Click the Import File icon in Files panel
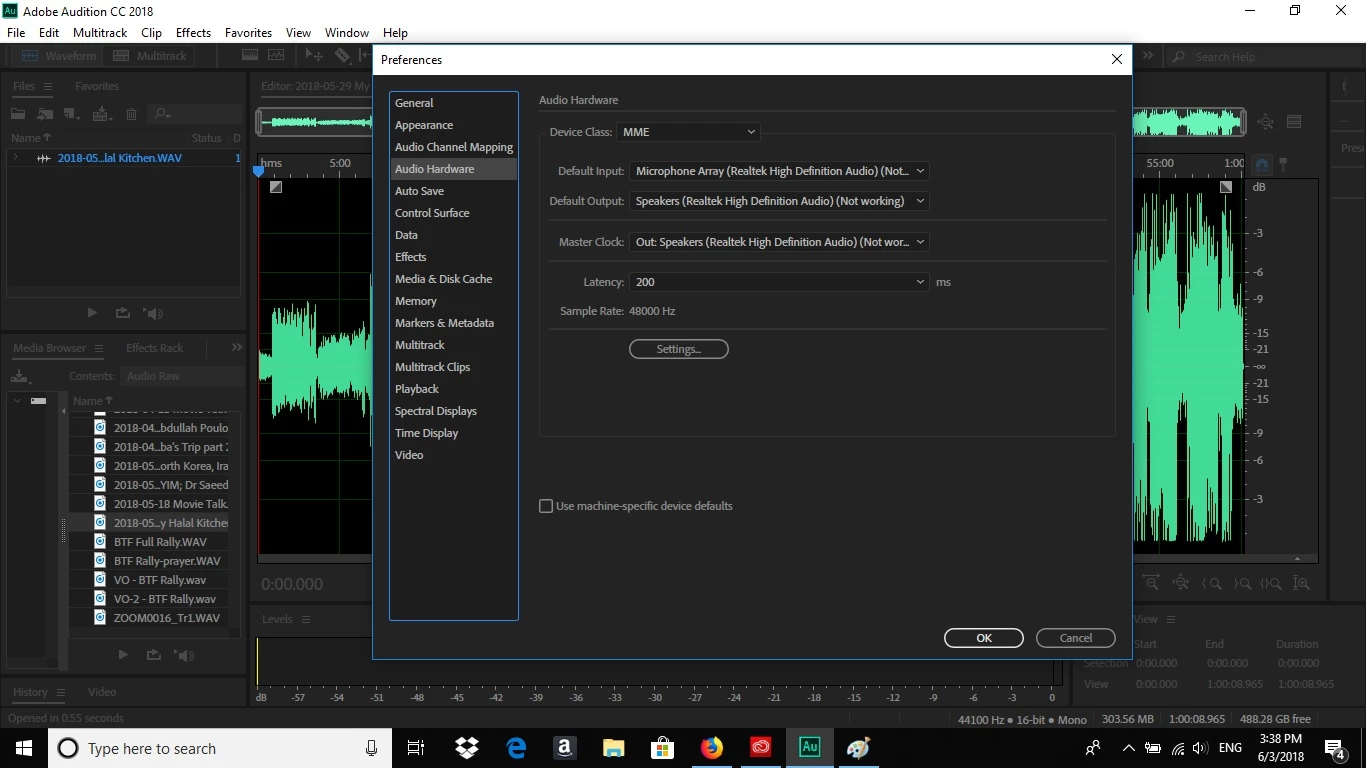Screen dimensions: 1366x768 point(45,115)
